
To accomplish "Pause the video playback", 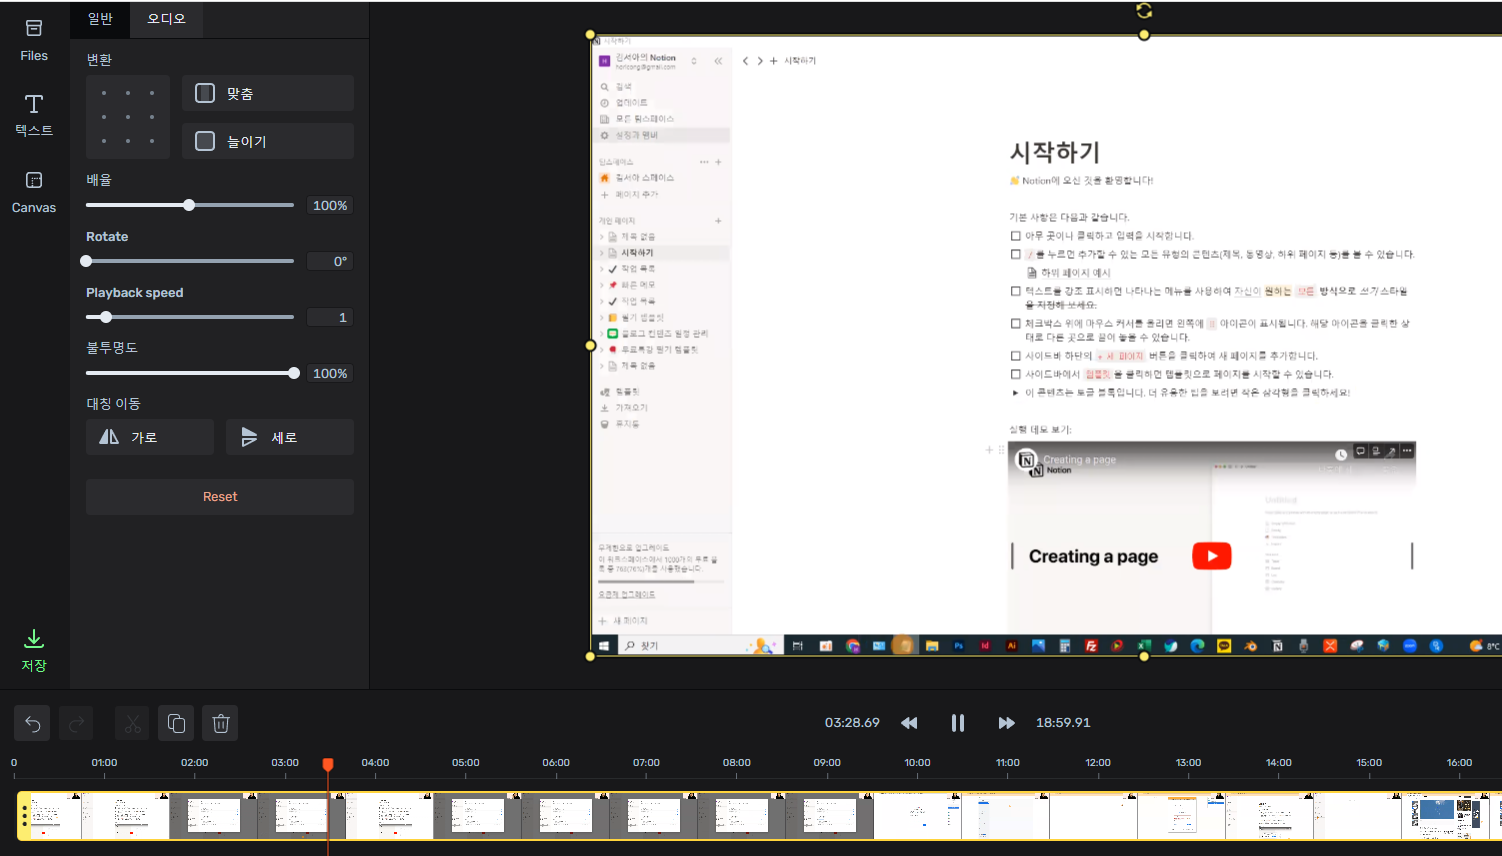I will [958, 723].
